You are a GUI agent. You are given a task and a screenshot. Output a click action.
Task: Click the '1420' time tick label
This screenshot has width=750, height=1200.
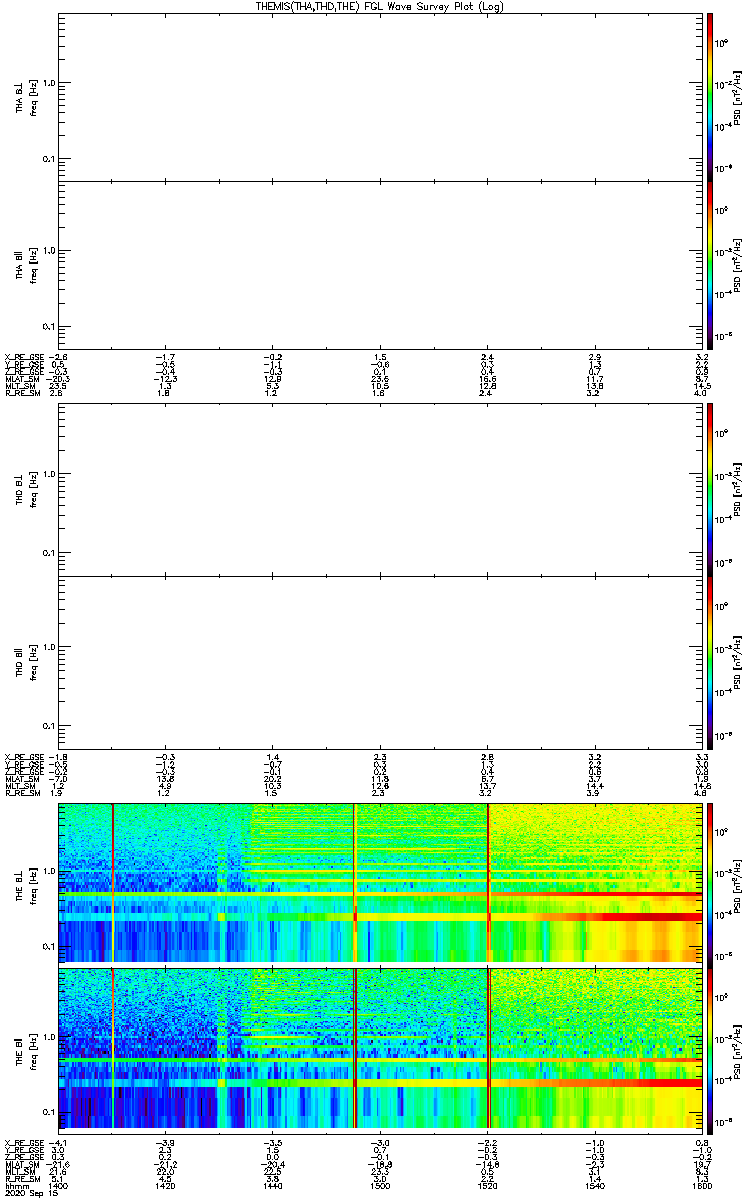166,1186
